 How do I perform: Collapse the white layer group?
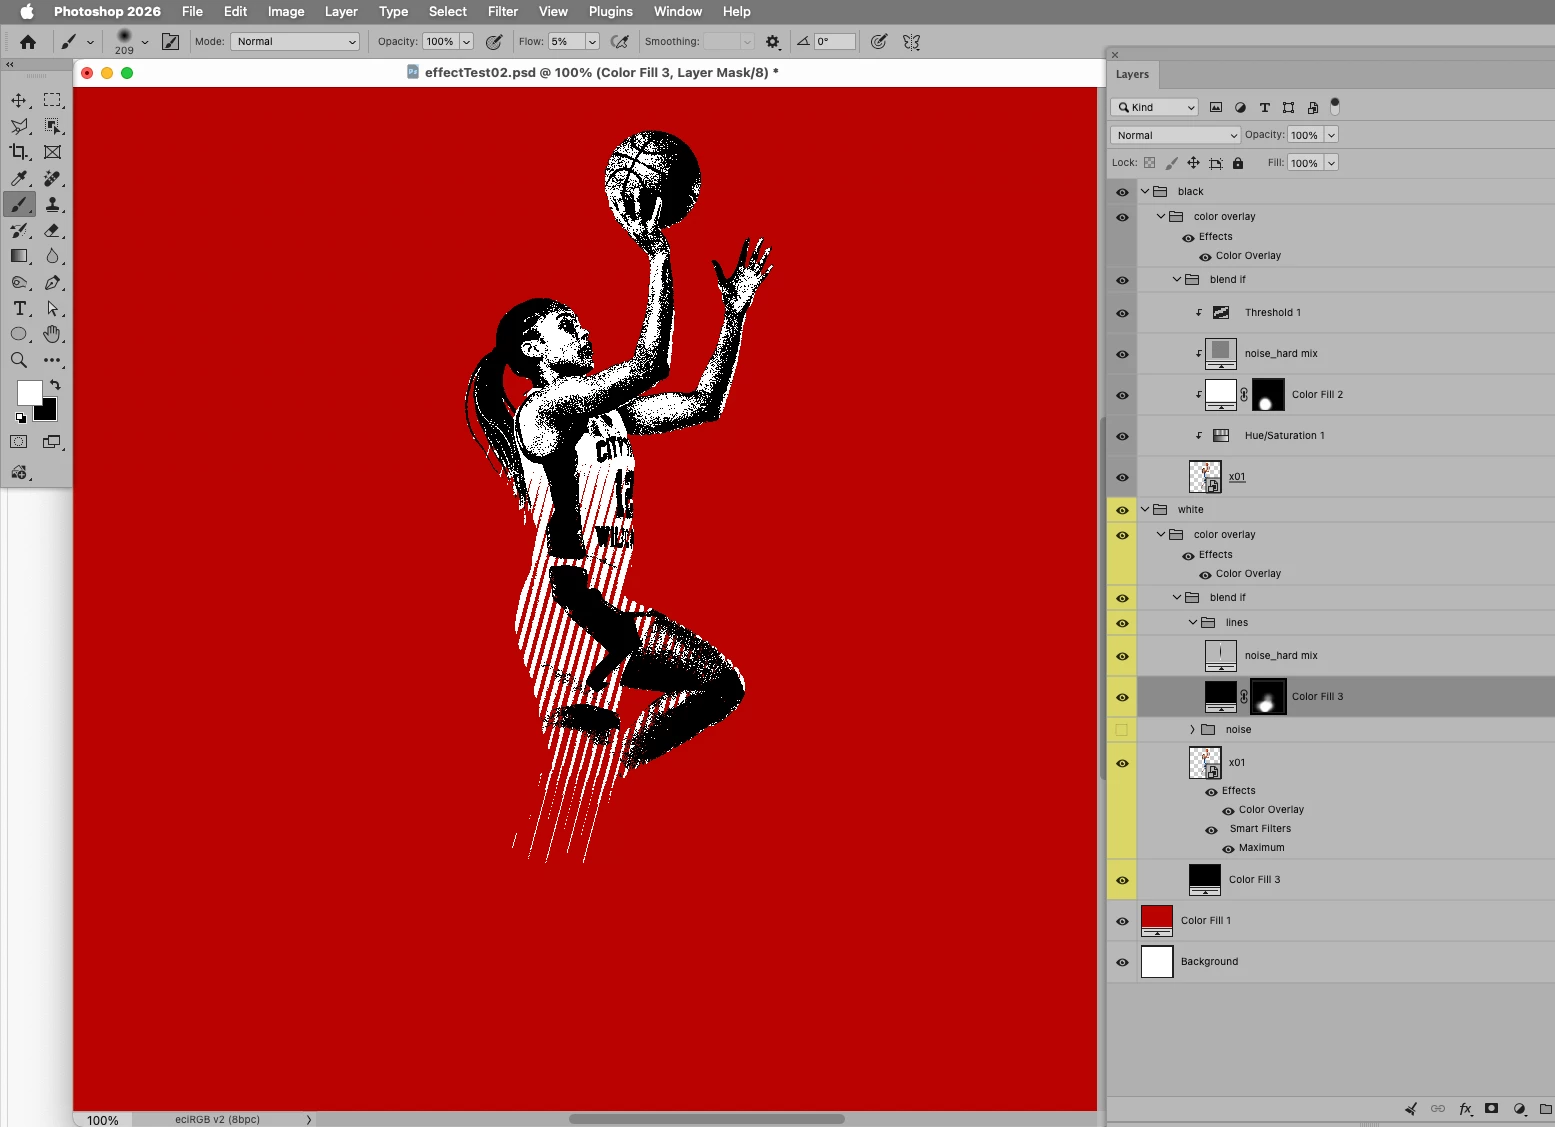pyautogui.click(x=1145, y=509)
